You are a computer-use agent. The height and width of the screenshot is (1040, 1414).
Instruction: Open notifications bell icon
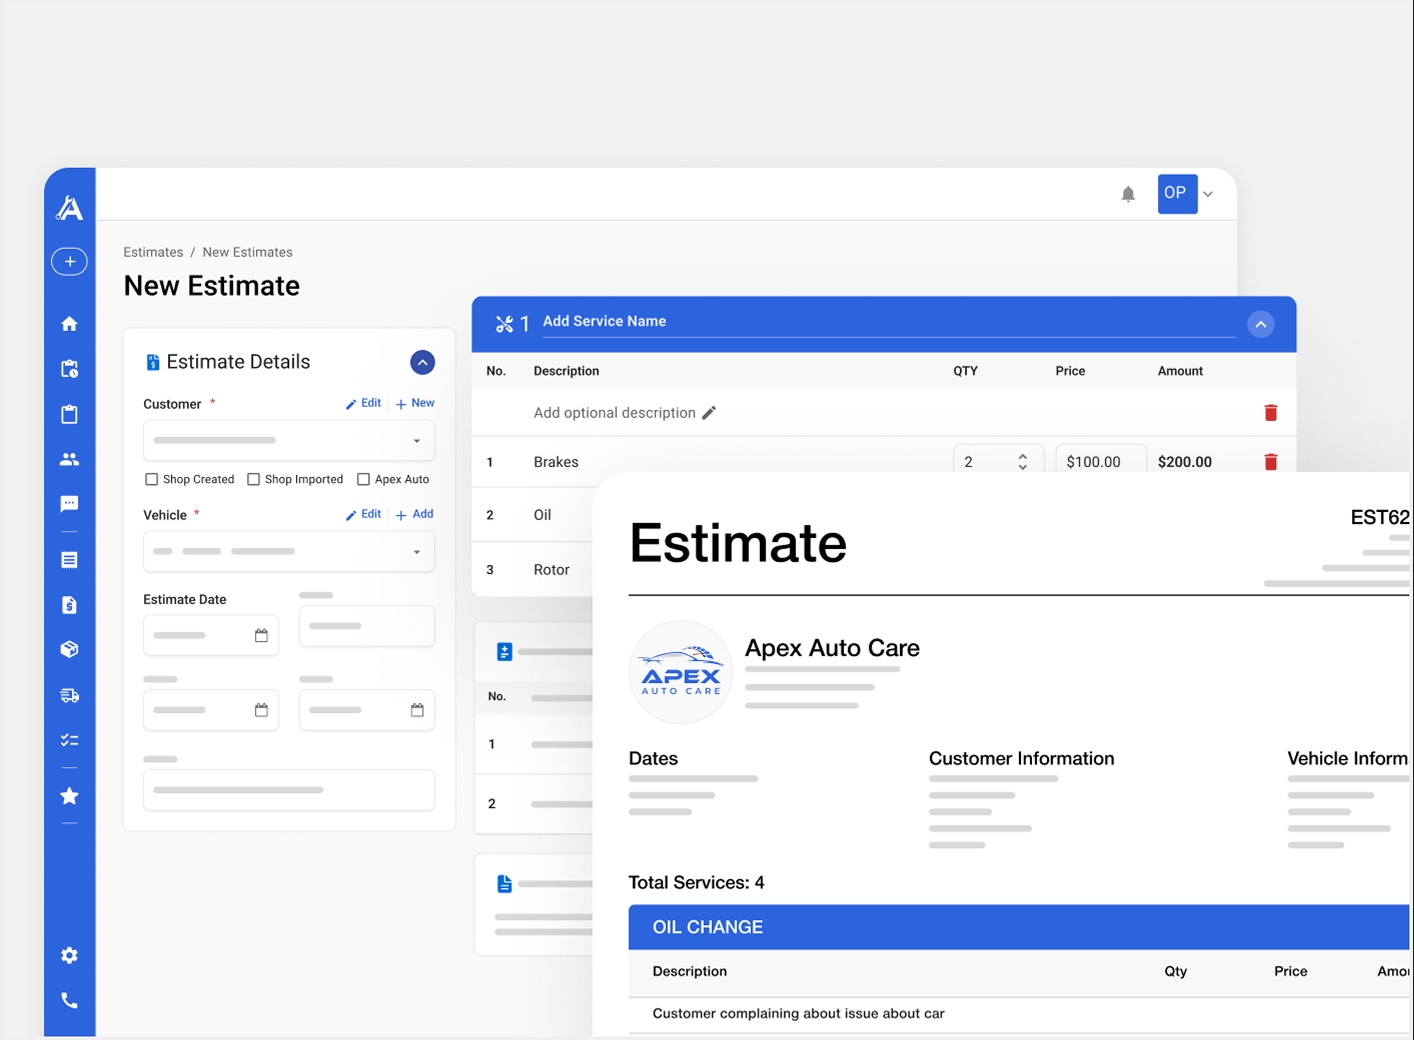[x=1128, y=194]
